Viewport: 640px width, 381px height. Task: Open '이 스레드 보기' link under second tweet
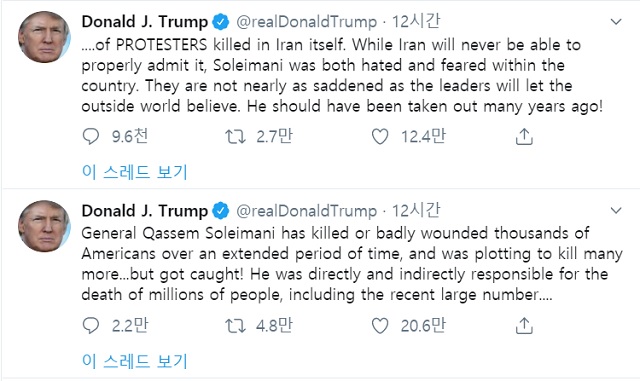pyautogui.click(x=135, y=361)
